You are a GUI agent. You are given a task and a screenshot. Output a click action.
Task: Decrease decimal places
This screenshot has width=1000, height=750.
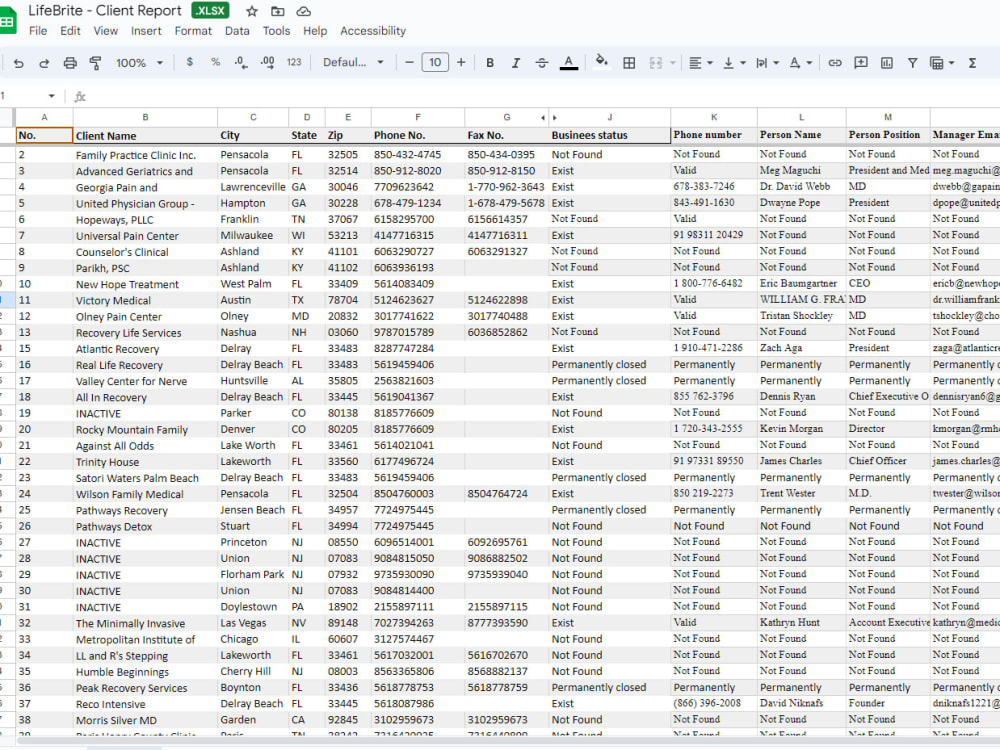pos(240,62)
